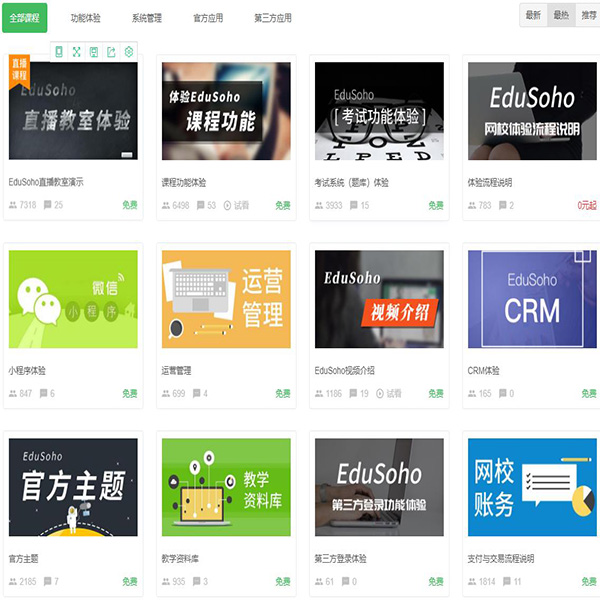Select the 官方应用 tab
Viewport: 600px width, 600px height.
208,18
